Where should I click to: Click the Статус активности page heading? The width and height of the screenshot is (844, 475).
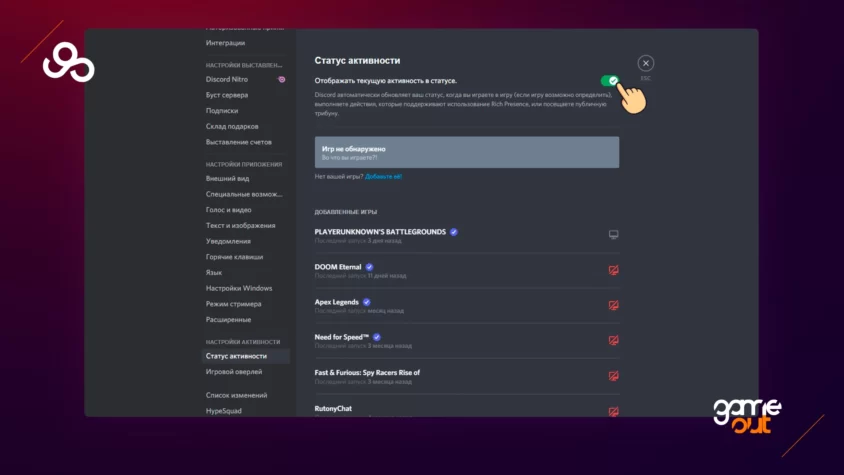(357, 60)
